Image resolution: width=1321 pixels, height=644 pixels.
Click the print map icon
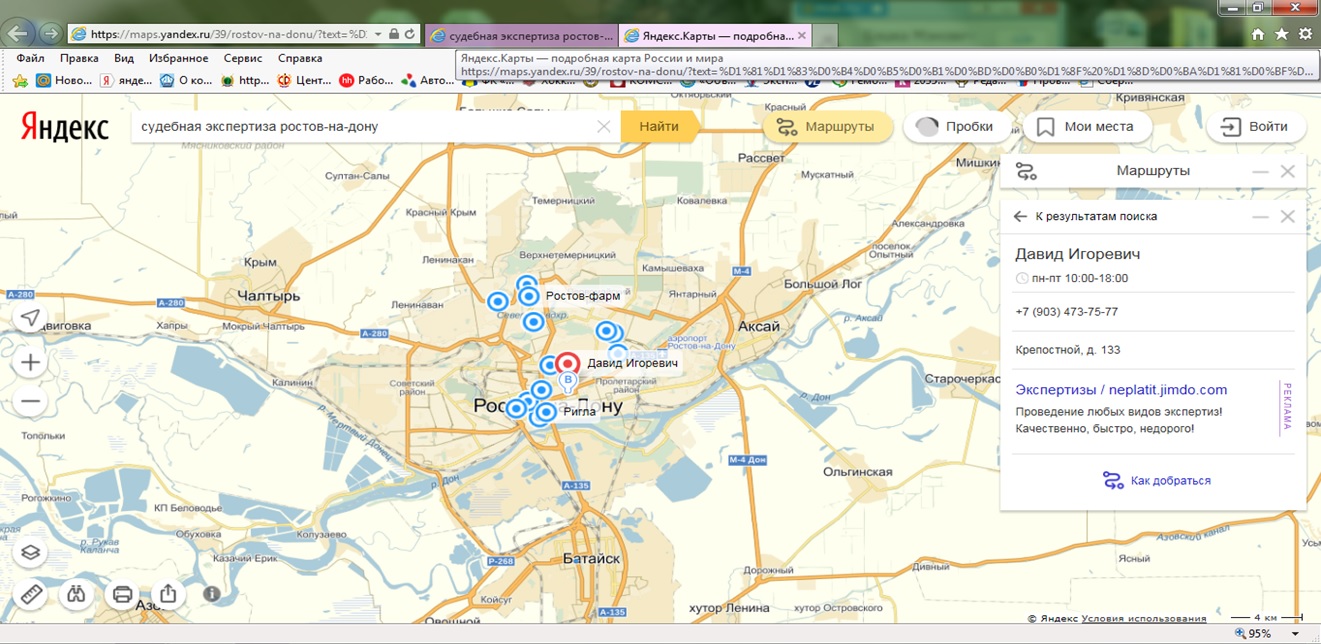pos(123,594)
